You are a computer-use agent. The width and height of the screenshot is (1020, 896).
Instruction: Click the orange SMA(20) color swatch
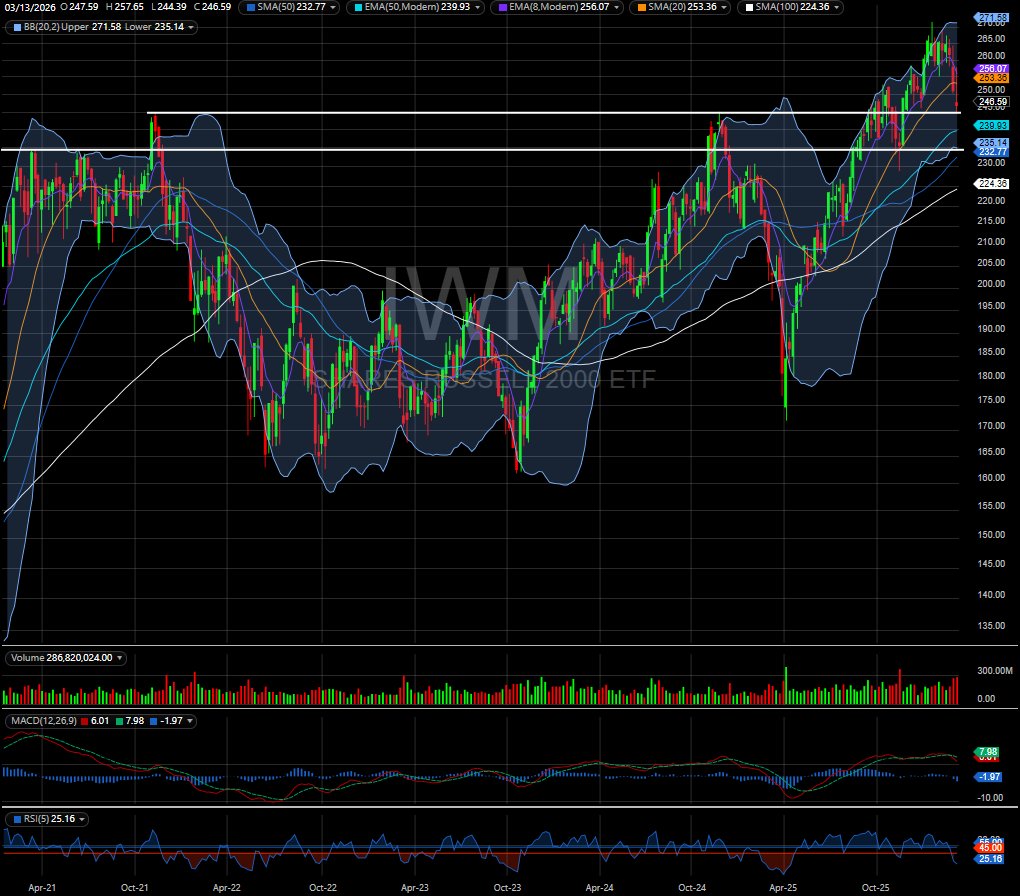pyautogui.click(x=641, y=7)
